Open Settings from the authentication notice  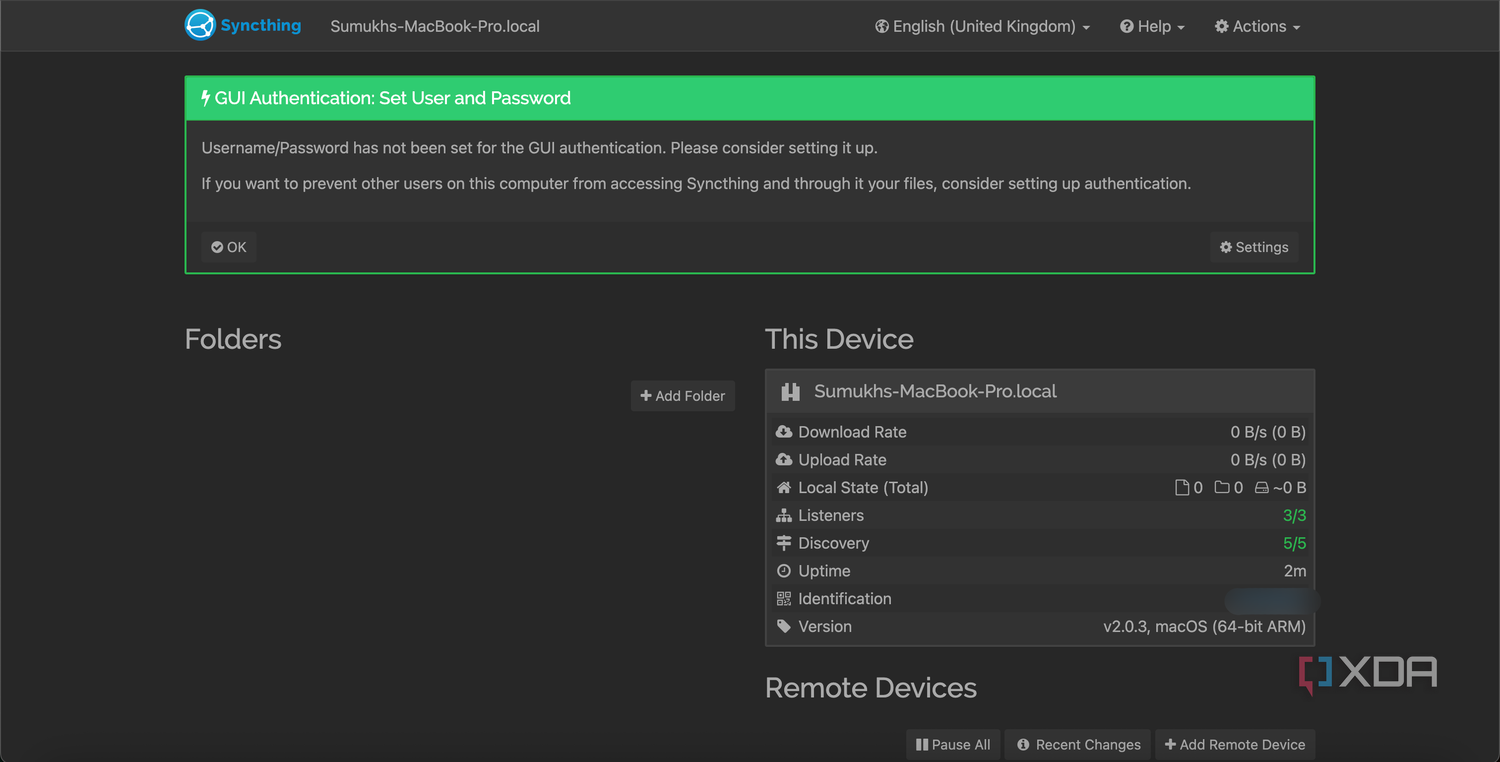tap(1254, 247)
